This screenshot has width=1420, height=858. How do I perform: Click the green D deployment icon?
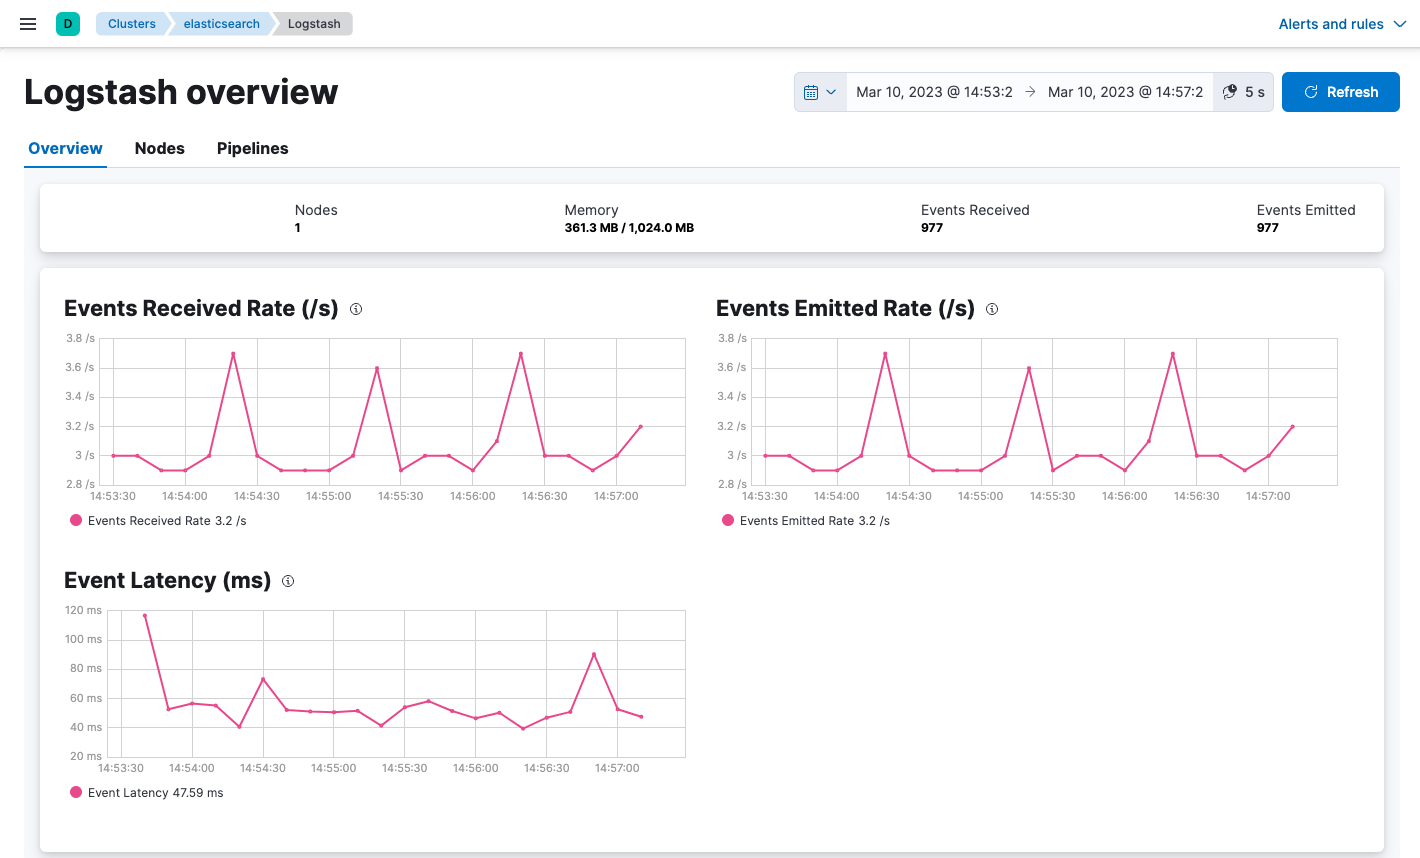[66, 22]
